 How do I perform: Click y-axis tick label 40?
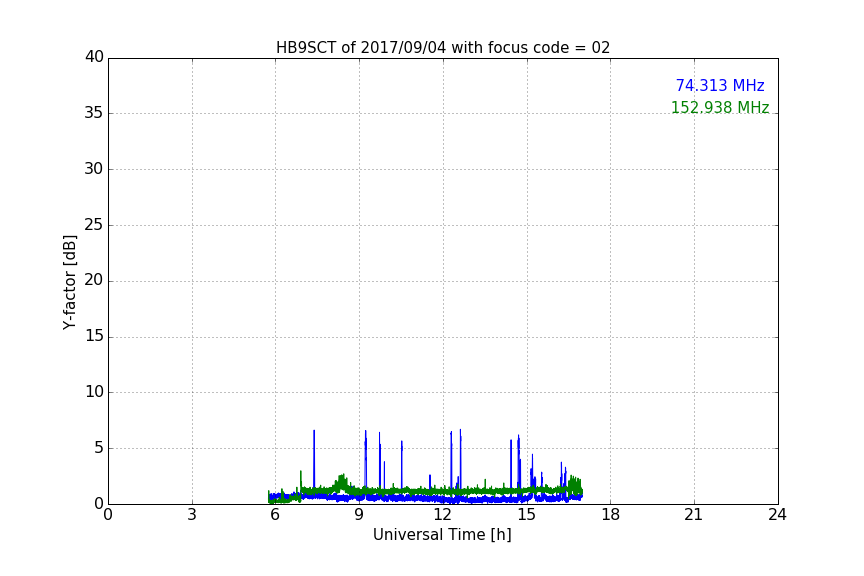pos(94,57)
